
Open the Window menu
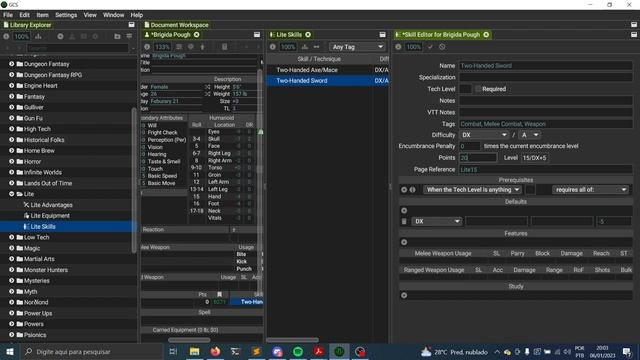tap(113, 15)
